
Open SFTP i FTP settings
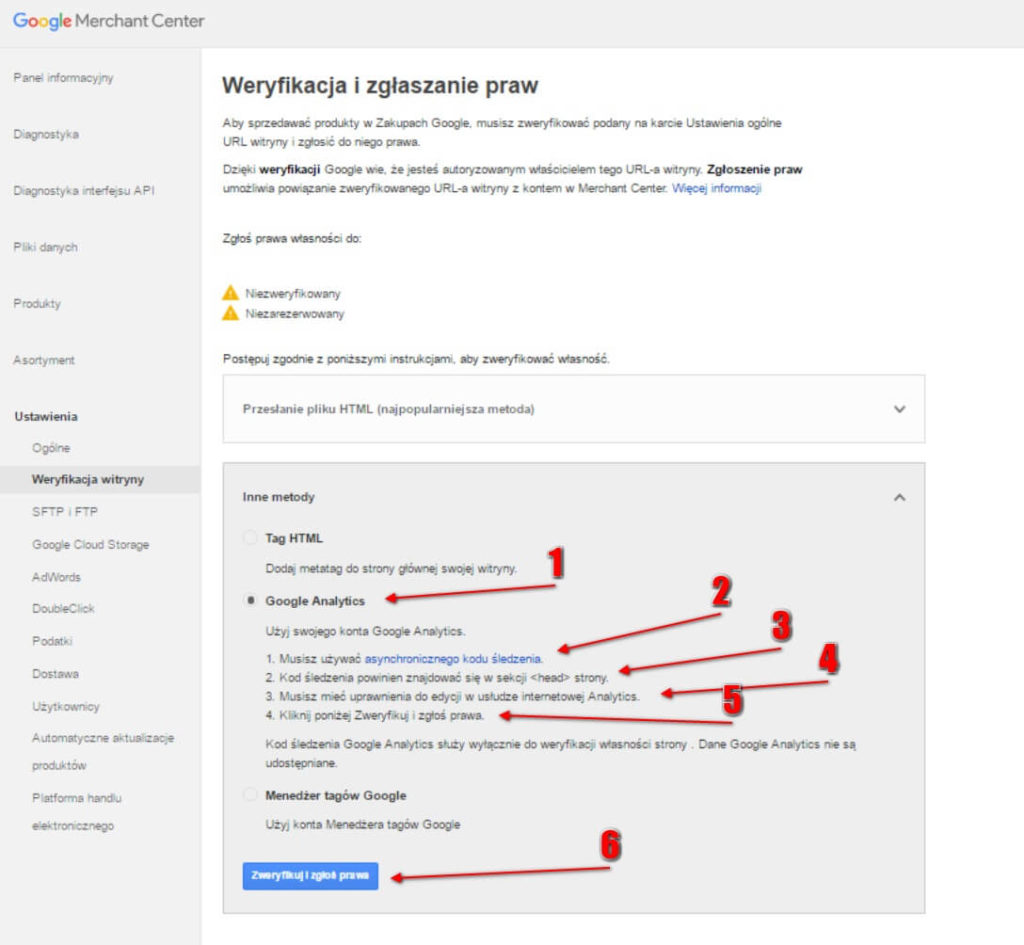pyautogui.click(x=65, y=512)
